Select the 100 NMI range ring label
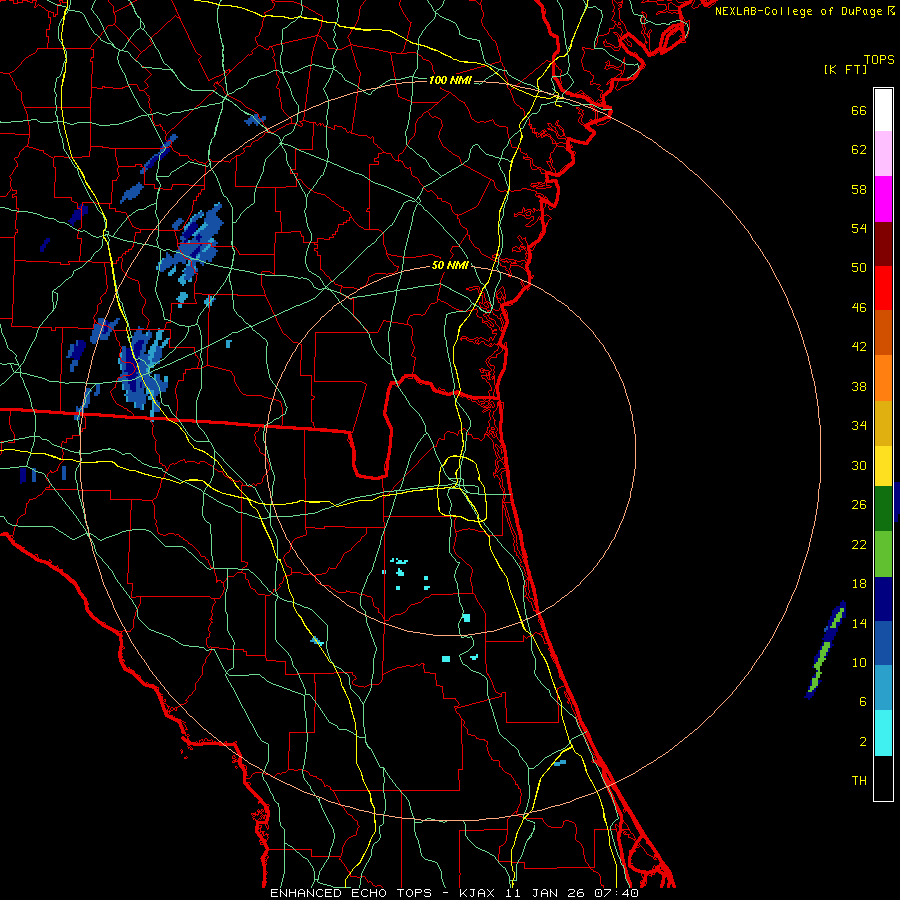Screen dimensions: 900x900 [x=450, y=80]
